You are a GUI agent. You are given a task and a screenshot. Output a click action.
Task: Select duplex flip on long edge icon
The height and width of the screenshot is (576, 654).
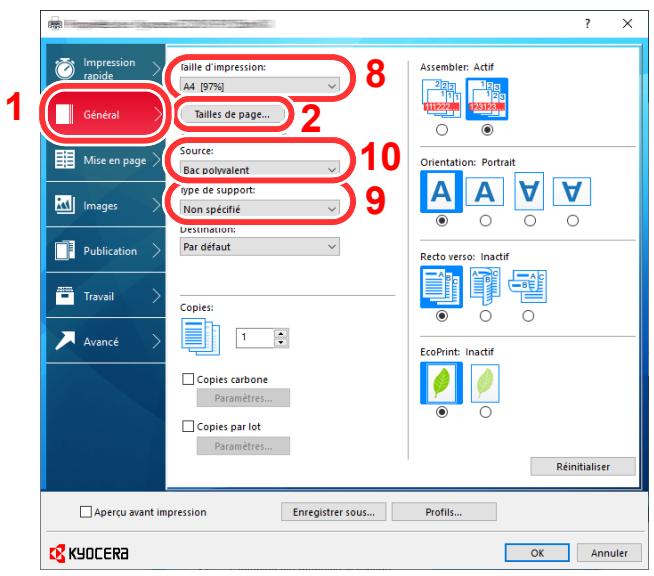(x=485, y=286)
